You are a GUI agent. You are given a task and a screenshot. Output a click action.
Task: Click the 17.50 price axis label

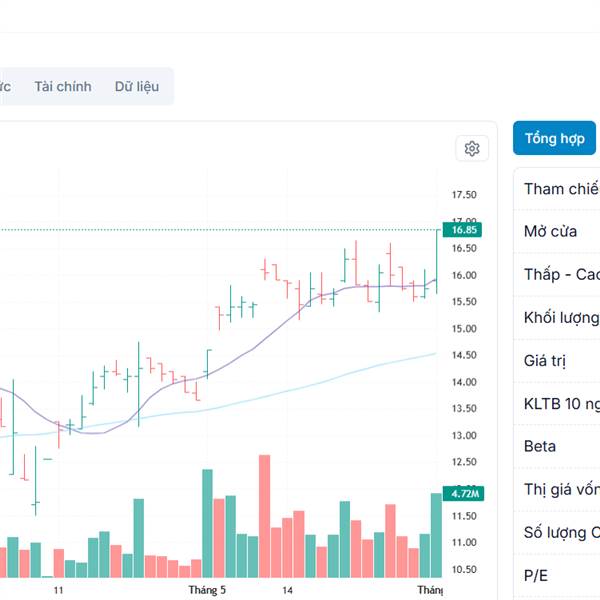[464, 195]
